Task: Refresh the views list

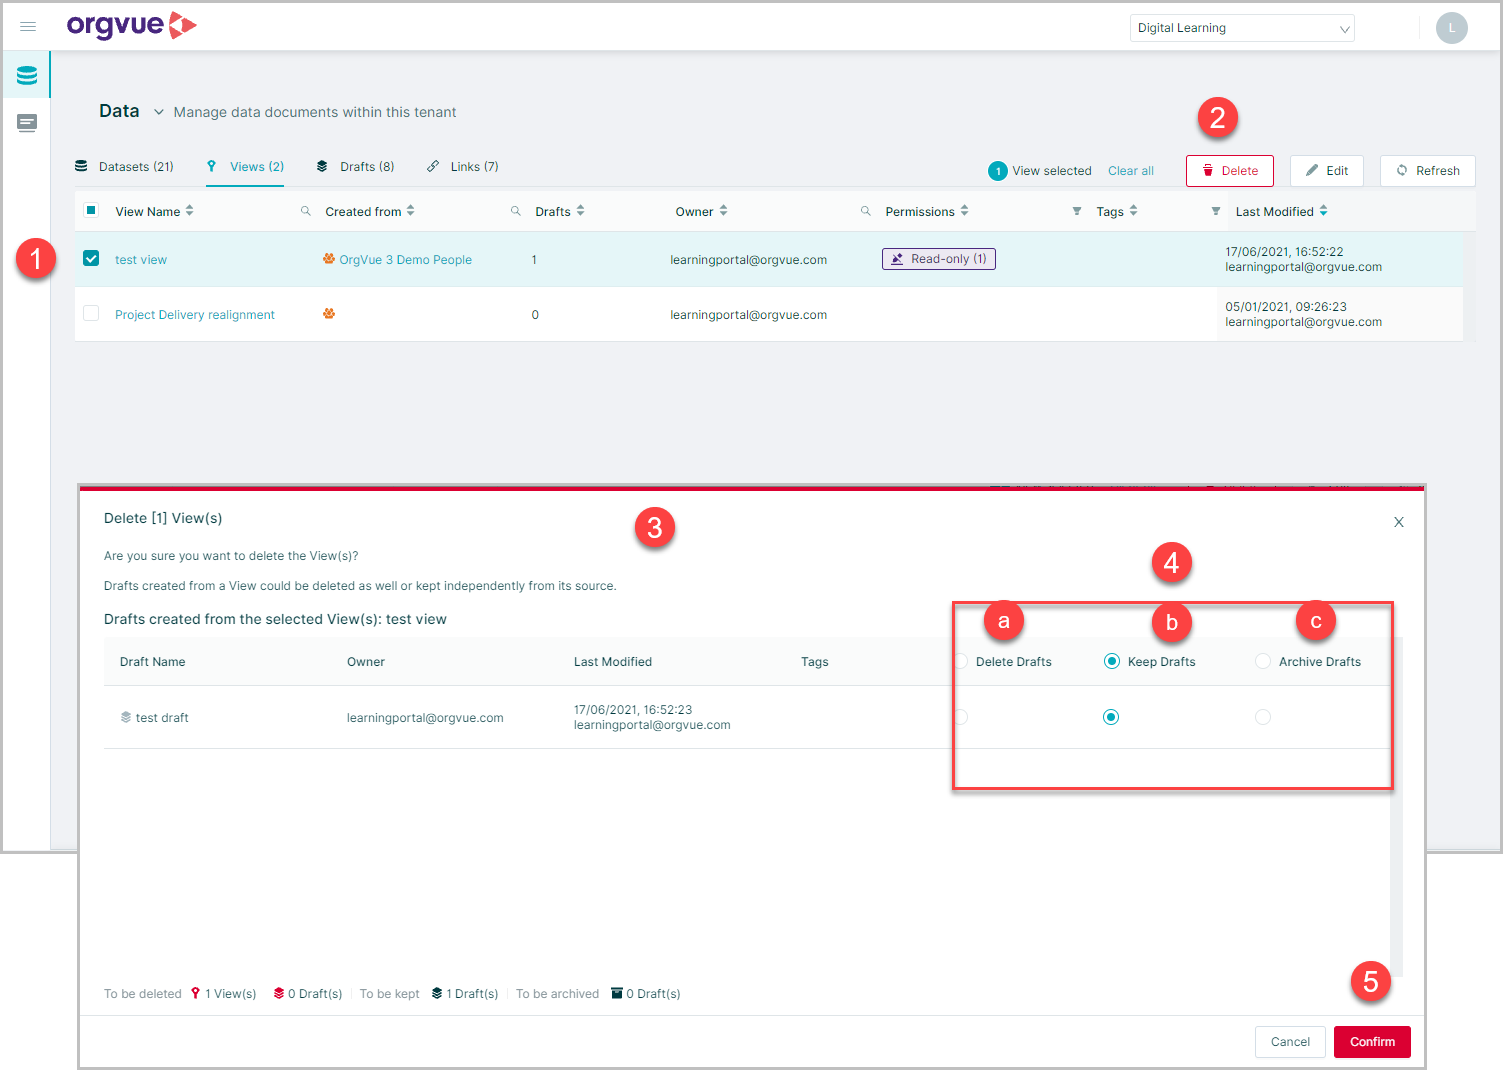Action: (x=1428, y=171)
